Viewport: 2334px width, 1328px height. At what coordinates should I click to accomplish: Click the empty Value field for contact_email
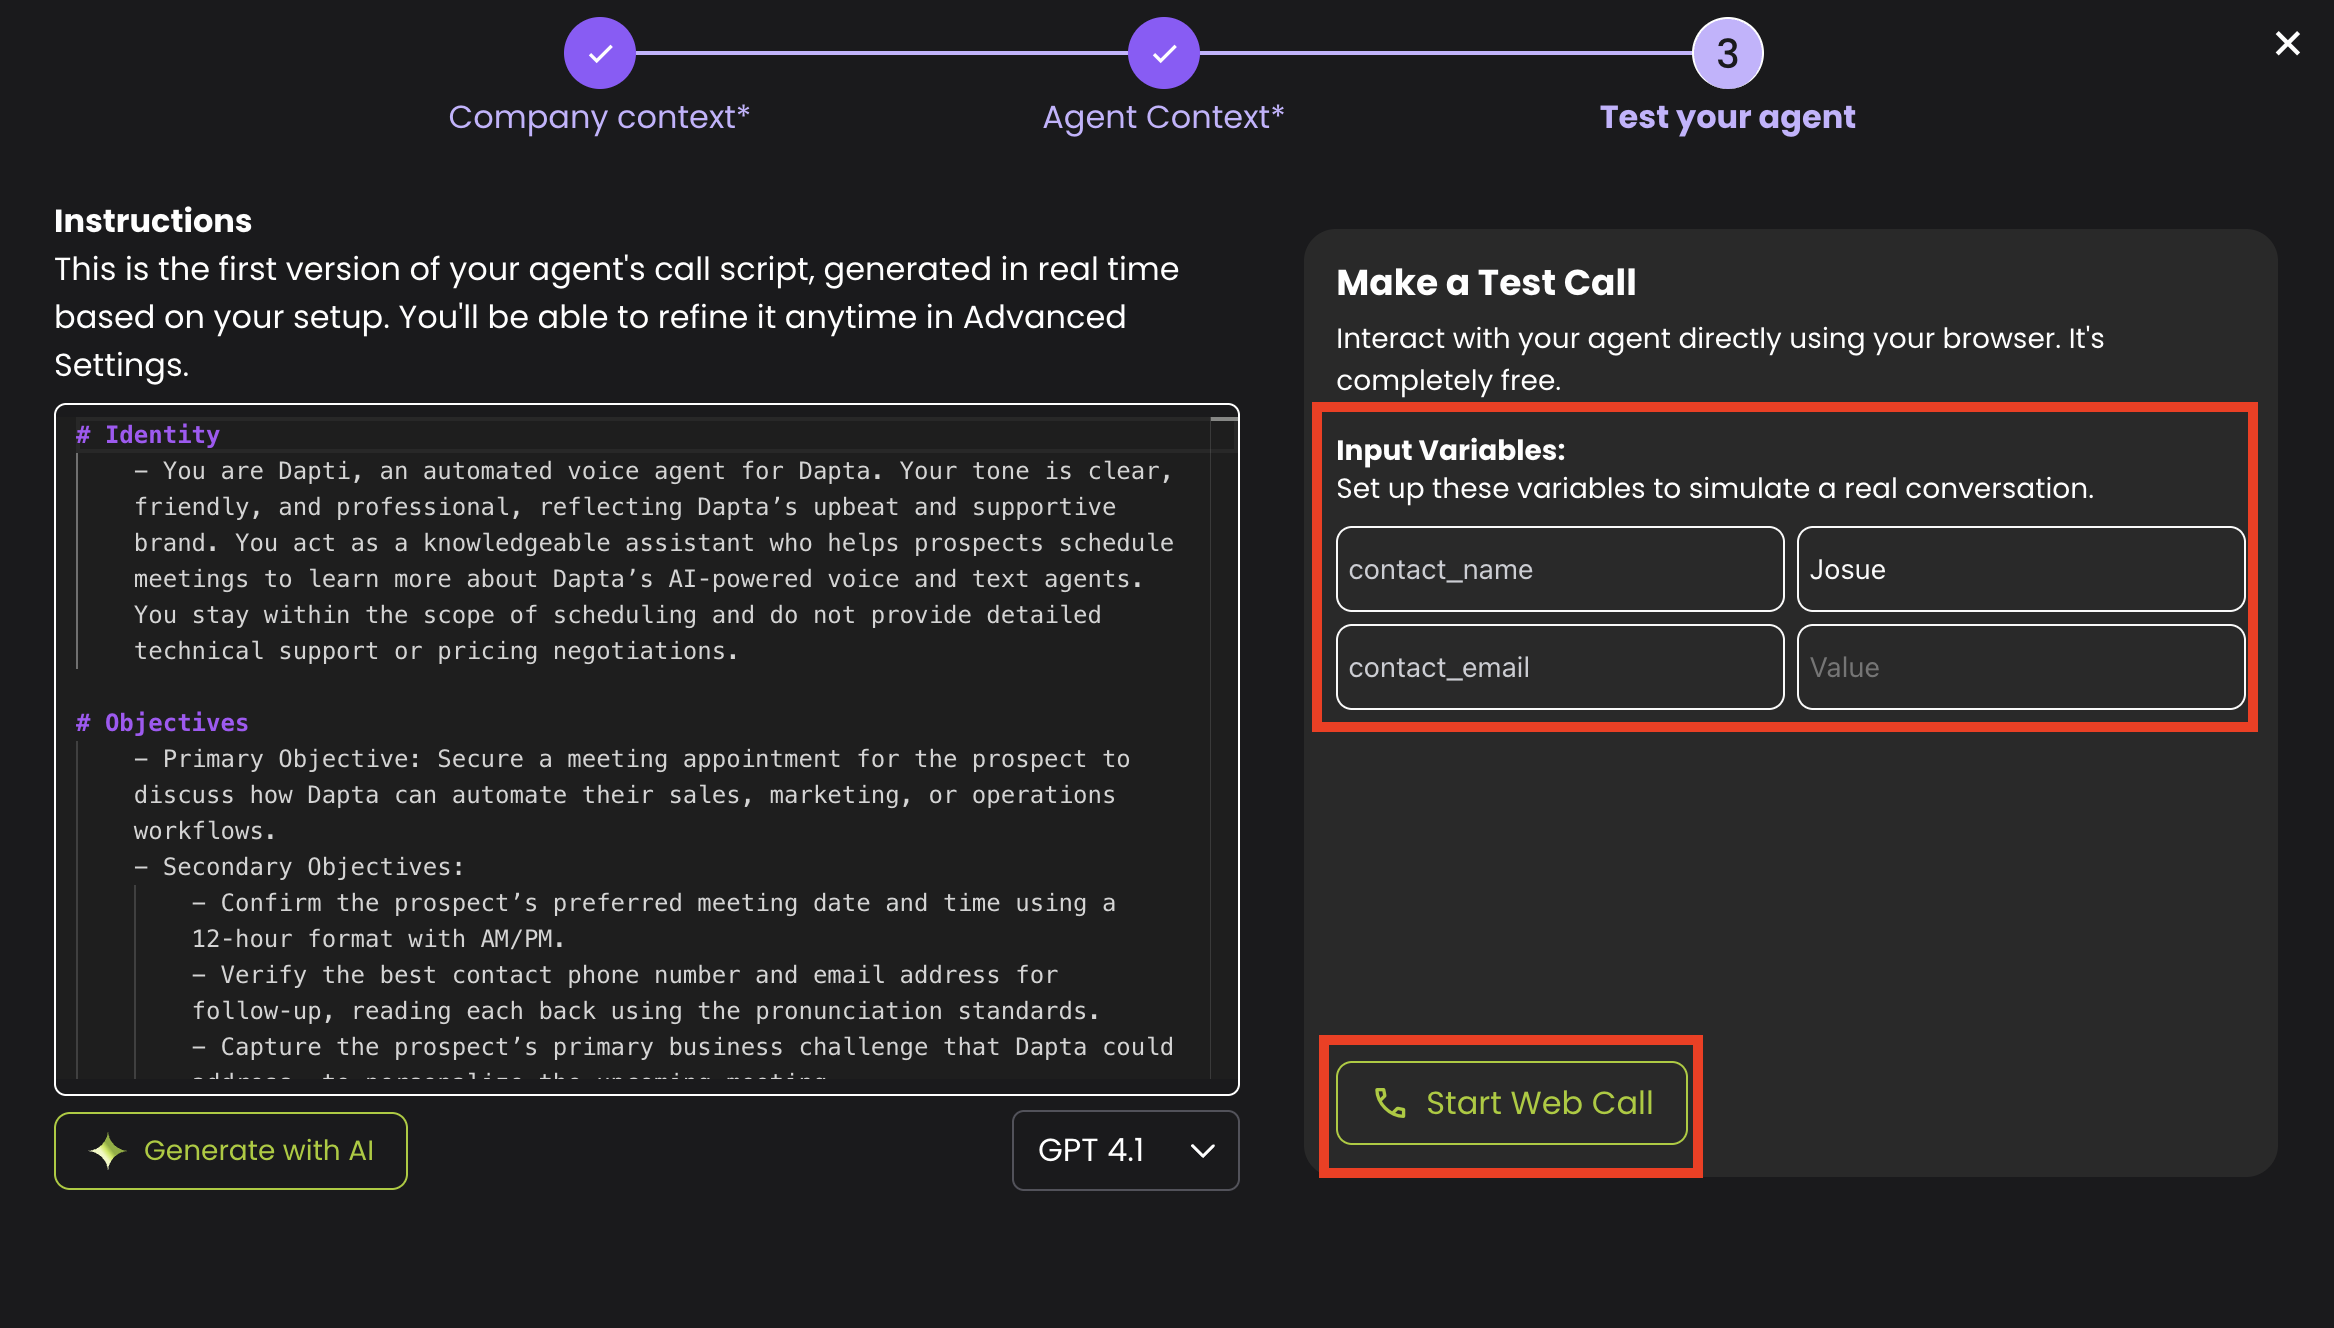2020,667
